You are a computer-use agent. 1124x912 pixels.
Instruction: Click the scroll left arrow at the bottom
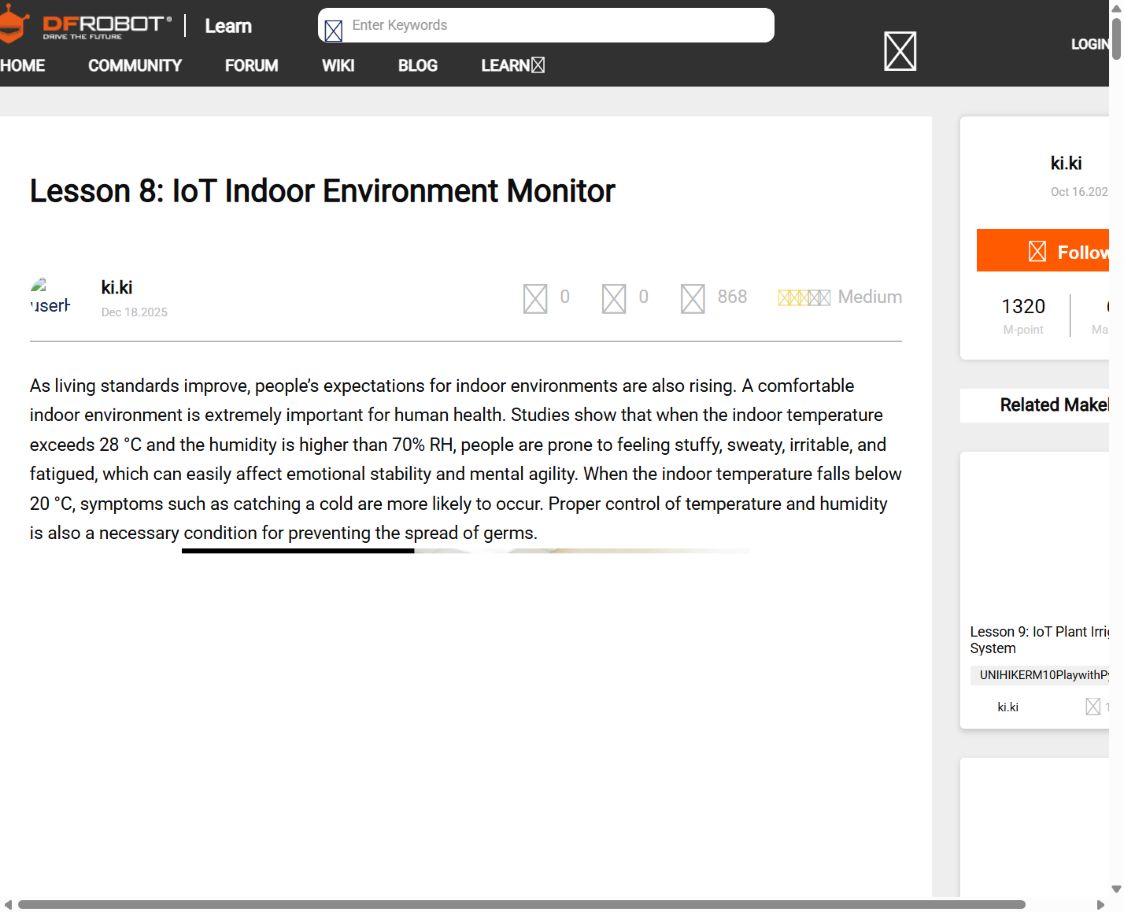[8, 905]
